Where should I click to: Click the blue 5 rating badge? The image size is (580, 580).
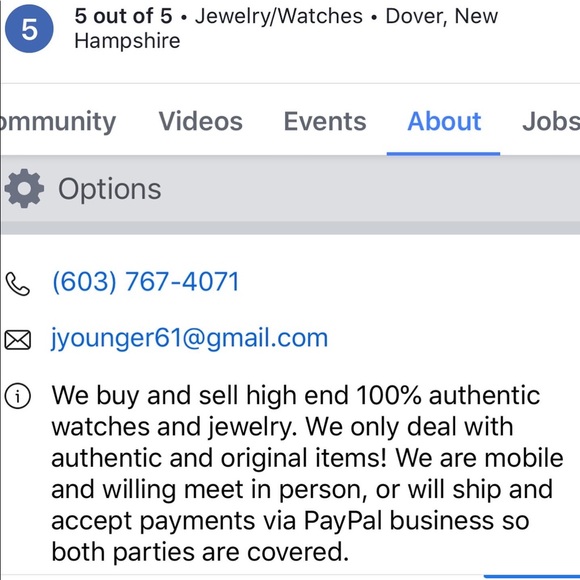[29, 29]
